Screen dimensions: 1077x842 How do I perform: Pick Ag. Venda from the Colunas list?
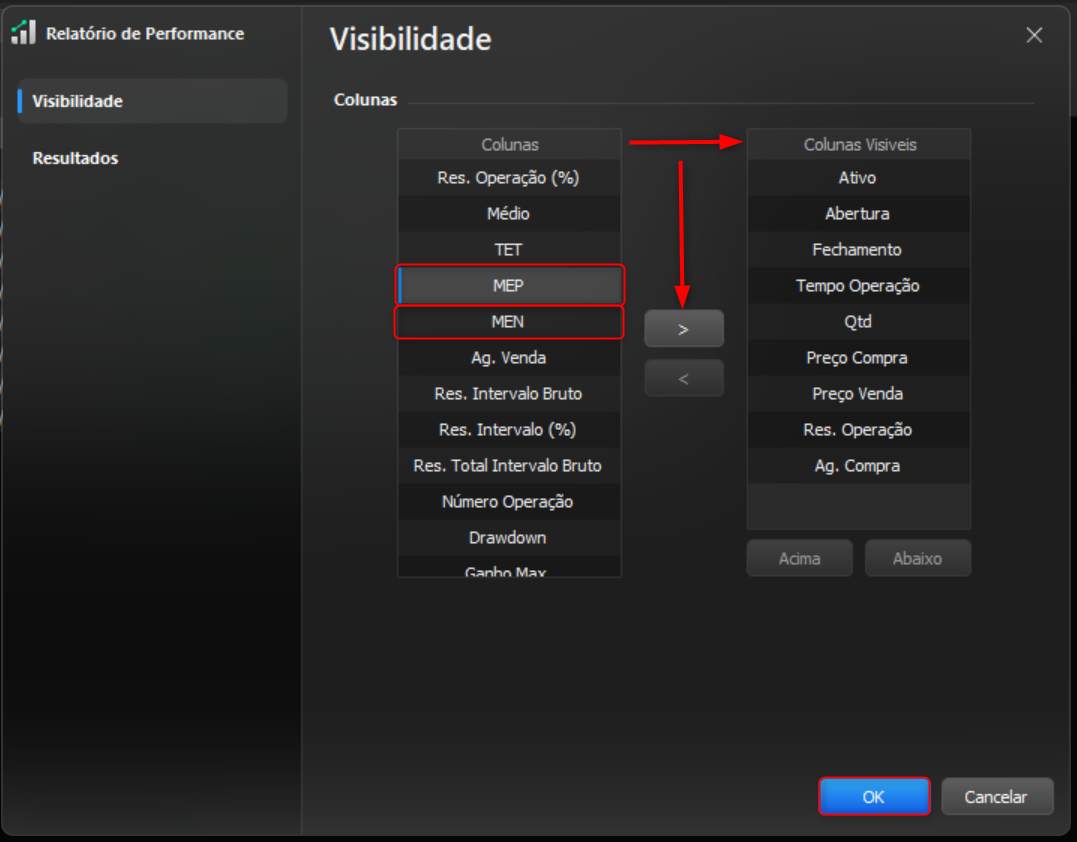(x=509, y=358)
